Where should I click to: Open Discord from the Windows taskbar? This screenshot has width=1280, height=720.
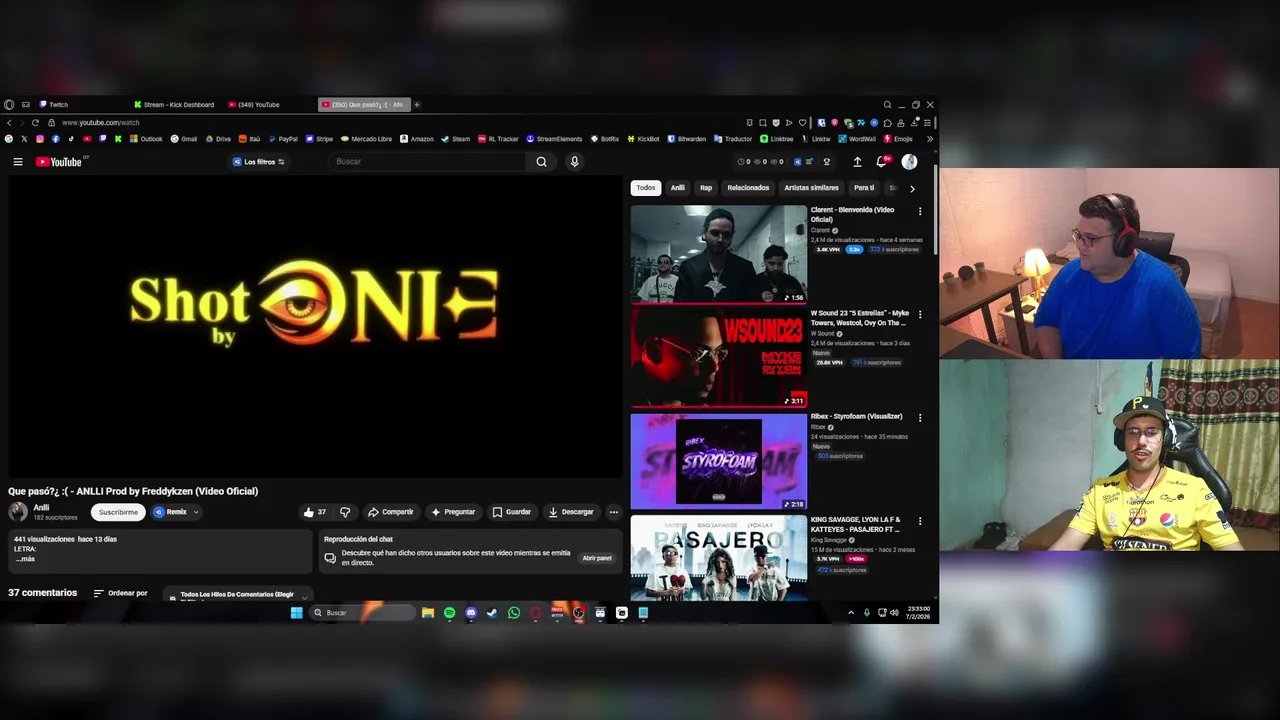(471, 613)
